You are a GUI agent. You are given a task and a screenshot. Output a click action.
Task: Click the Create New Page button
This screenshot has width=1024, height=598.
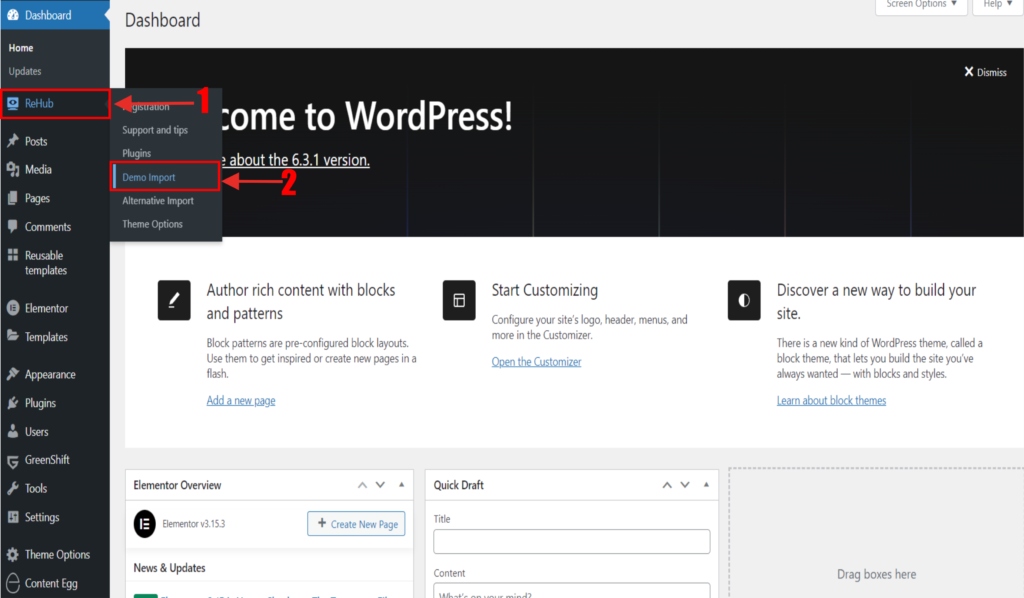click(x=356, y=524)
